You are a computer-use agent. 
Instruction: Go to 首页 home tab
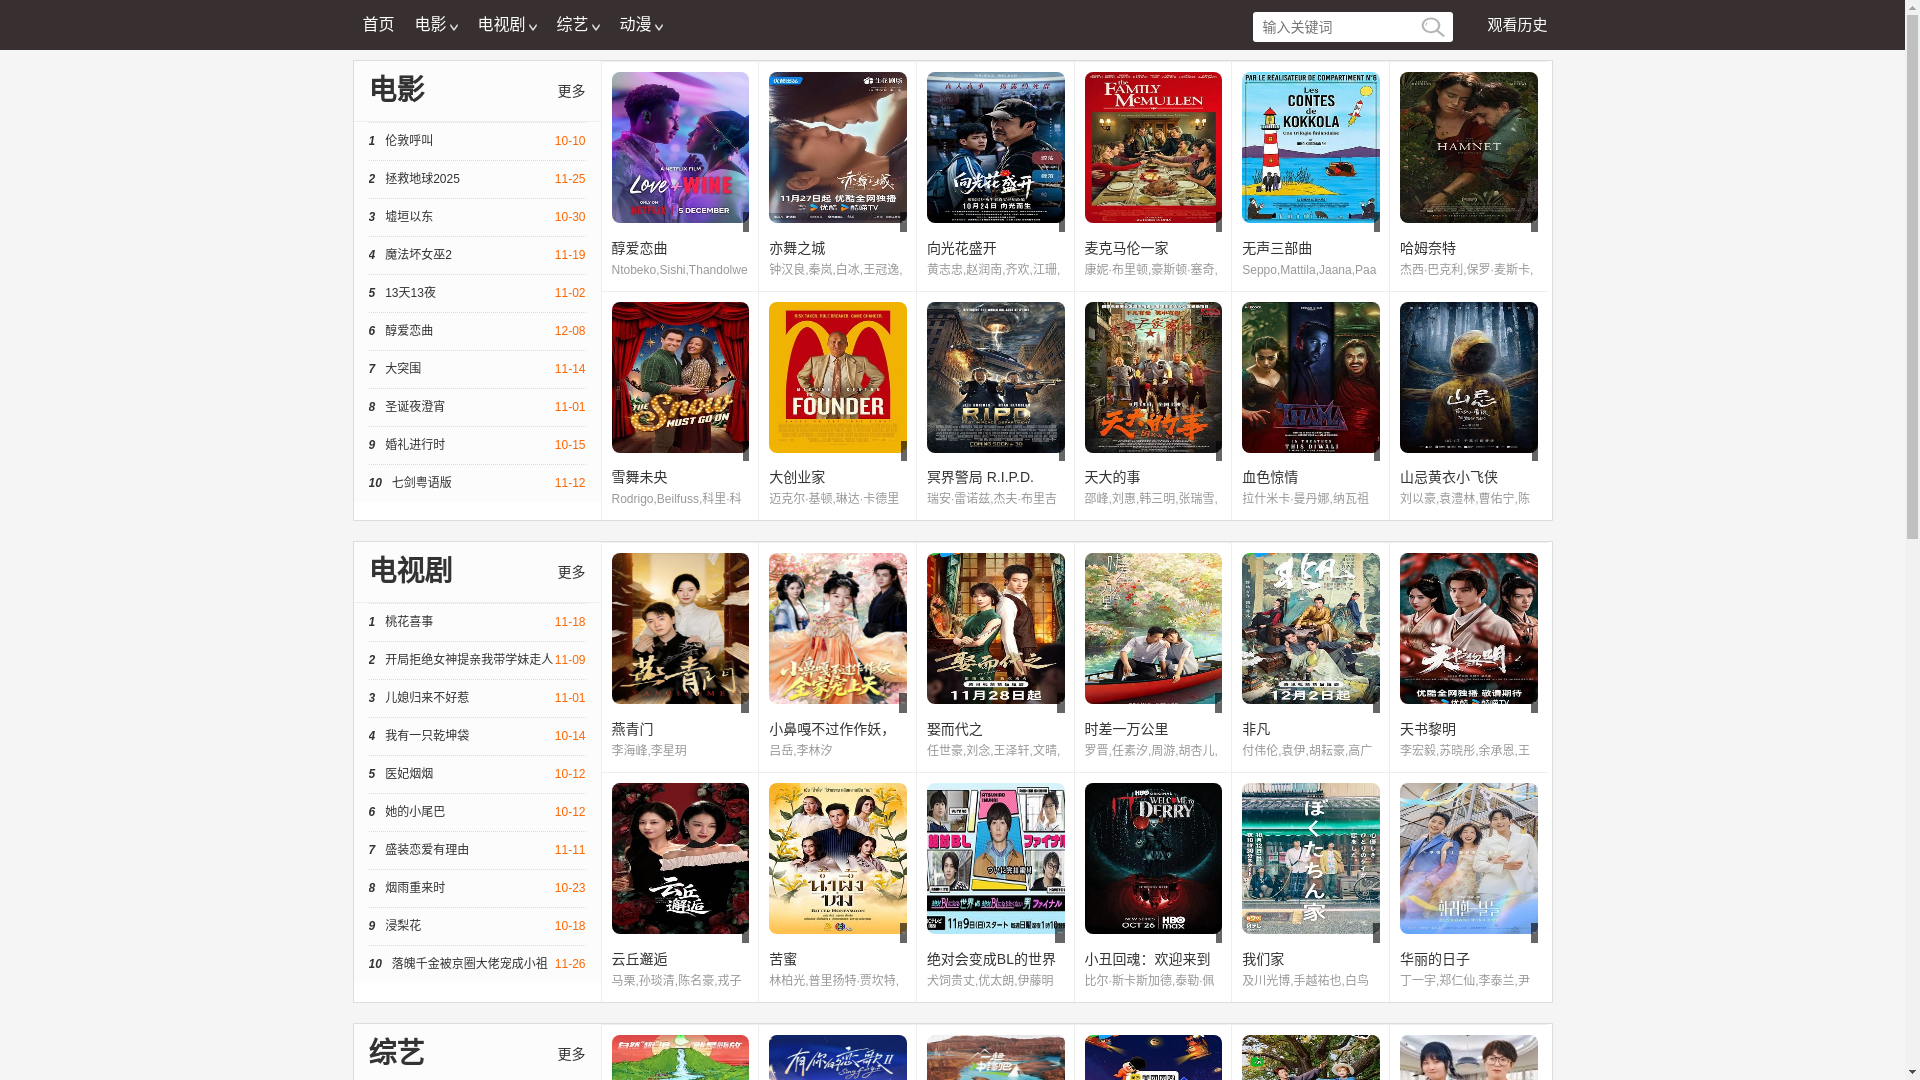click(x=378, y=25)
